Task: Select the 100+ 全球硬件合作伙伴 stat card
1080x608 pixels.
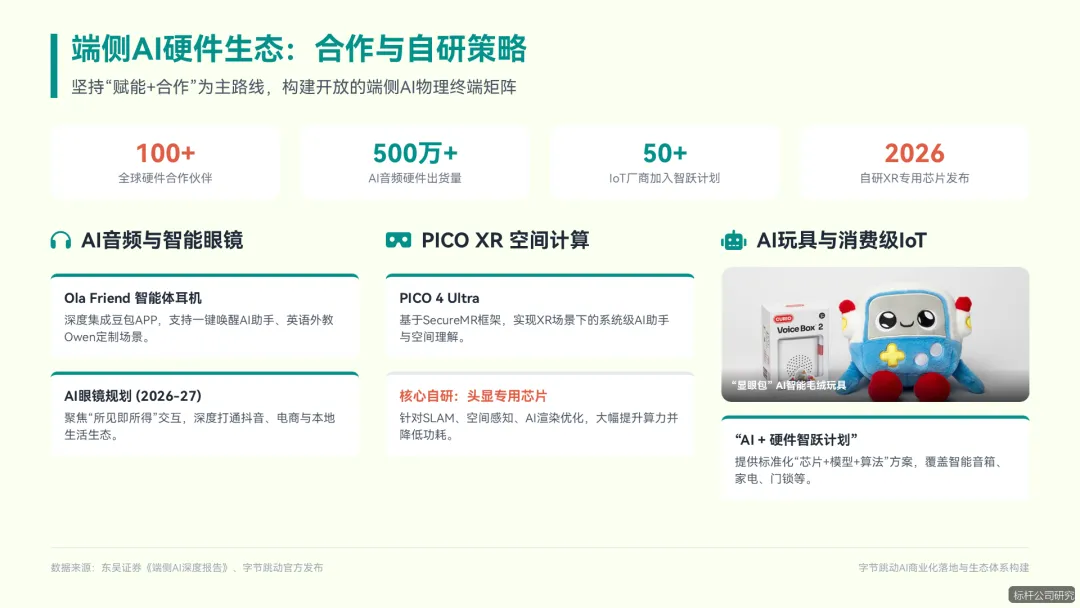Action: pos(165,163)
